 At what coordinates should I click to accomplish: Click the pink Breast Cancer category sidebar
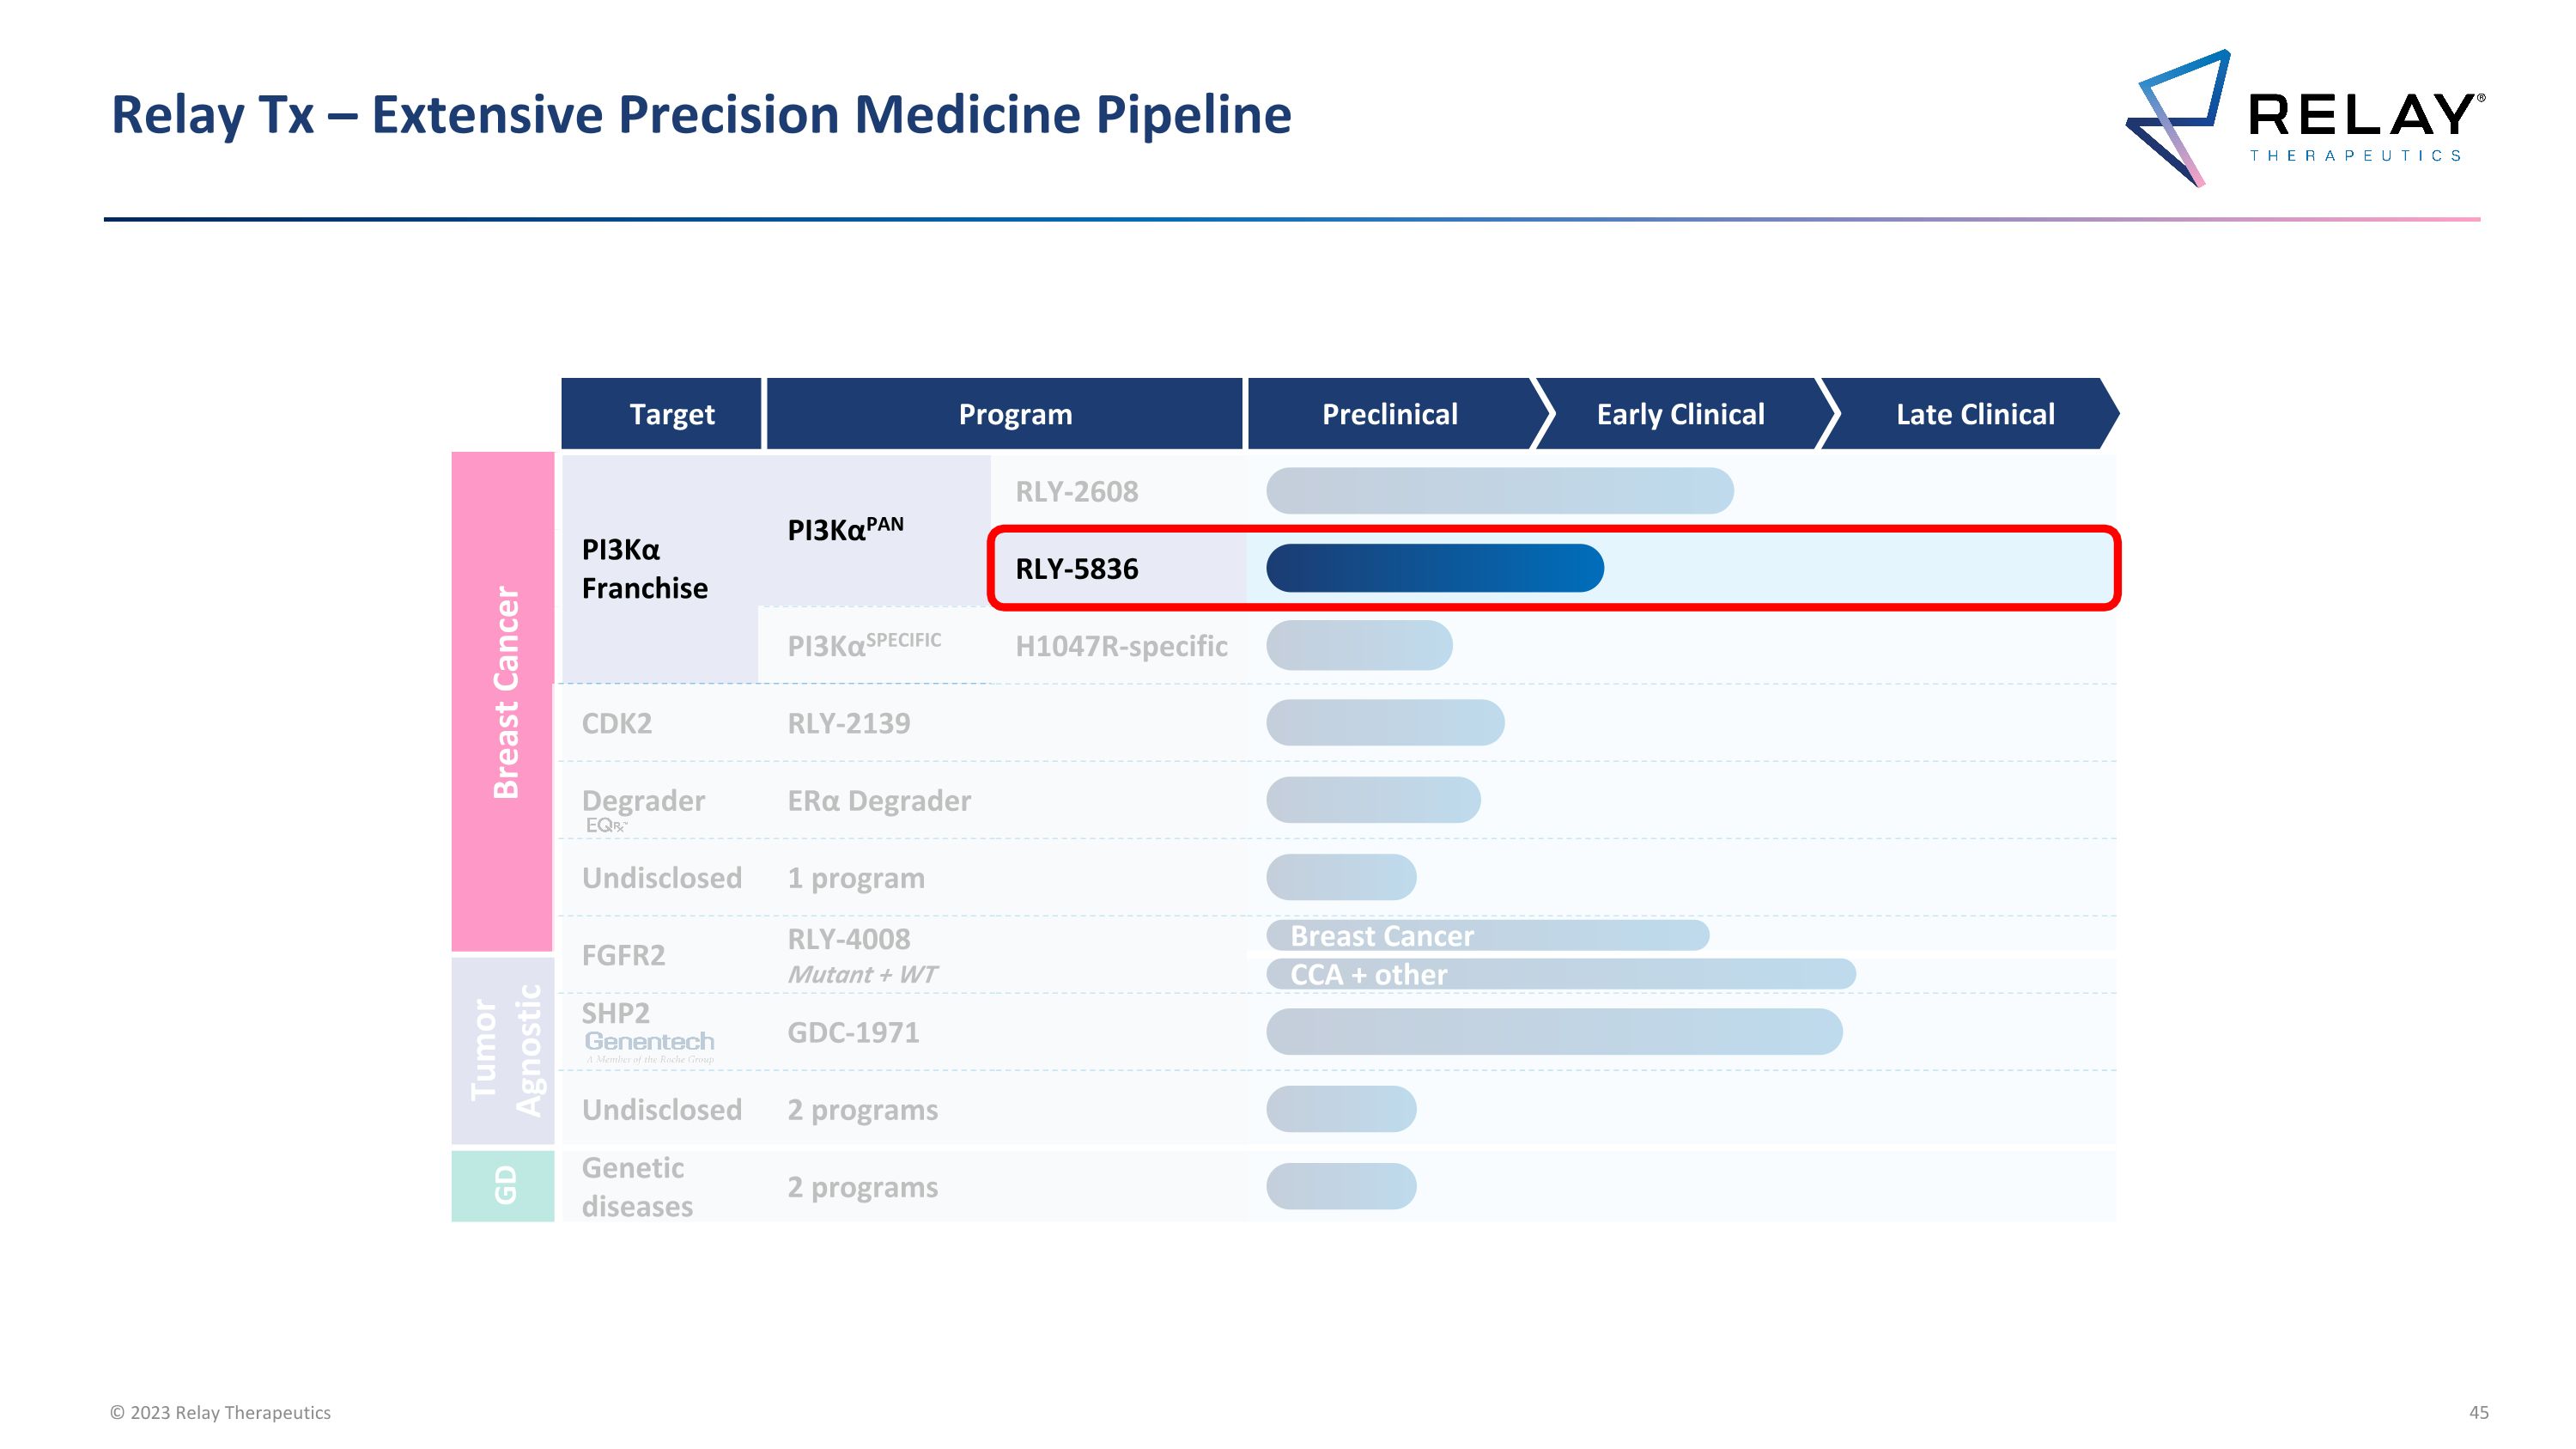[x=503, y=700]
